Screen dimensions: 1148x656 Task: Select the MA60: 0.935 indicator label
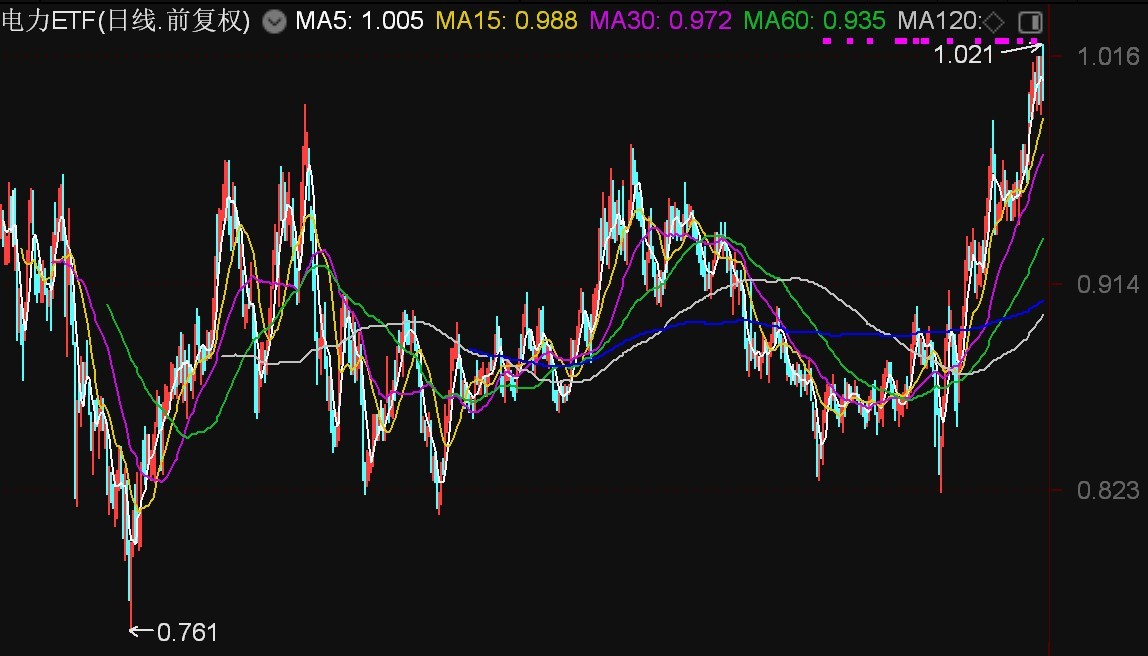[x=814, y=20]
